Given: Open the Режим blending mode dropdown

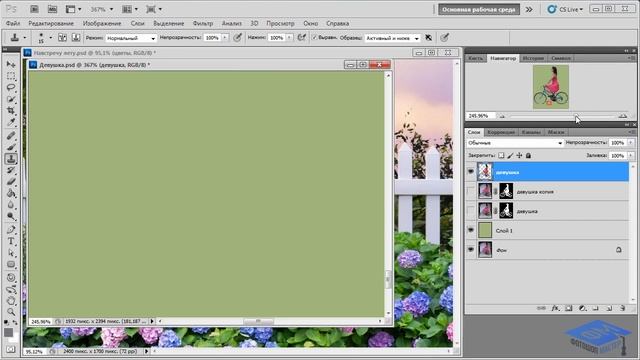Looking at the screenshot, I should [131, 38].
